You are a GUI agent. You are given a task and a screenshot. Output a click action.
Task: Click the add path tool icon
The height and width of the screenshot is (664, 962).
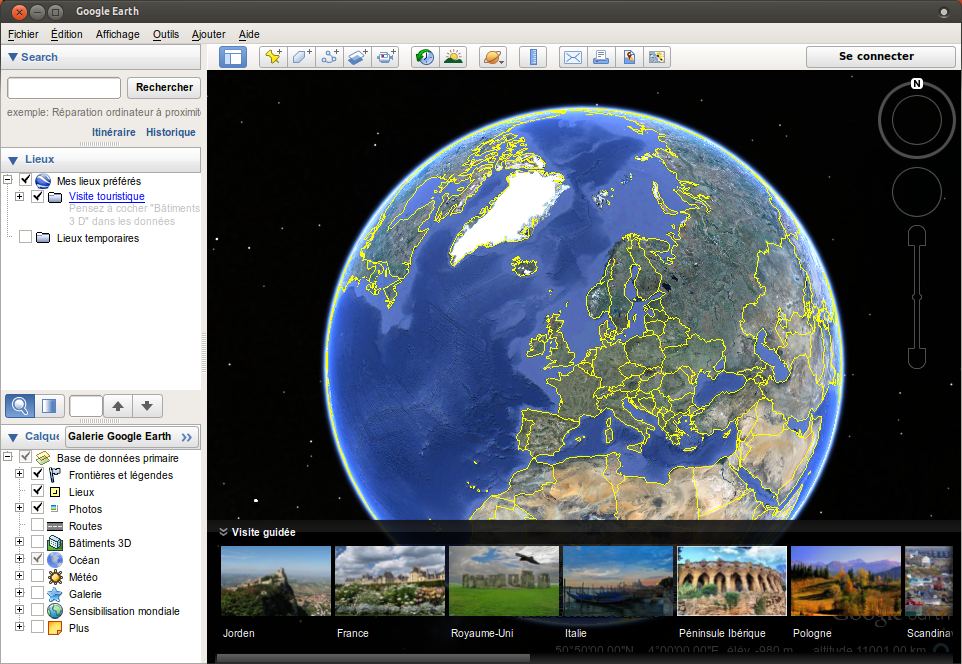(329, 57)
